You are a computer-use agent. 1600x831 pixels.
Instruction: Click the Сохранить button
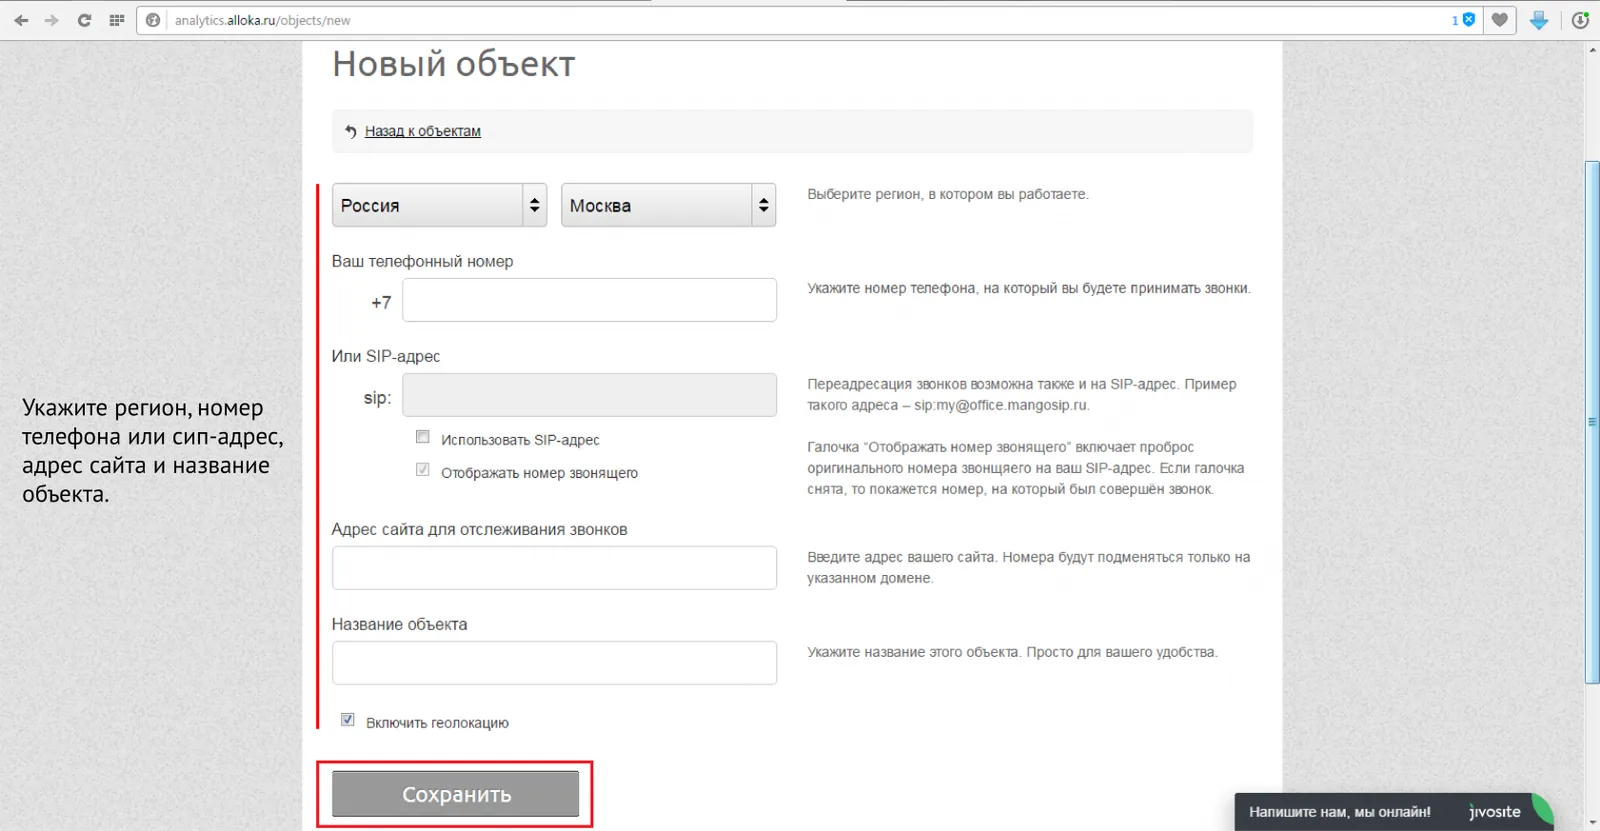[x=456, y=794]
